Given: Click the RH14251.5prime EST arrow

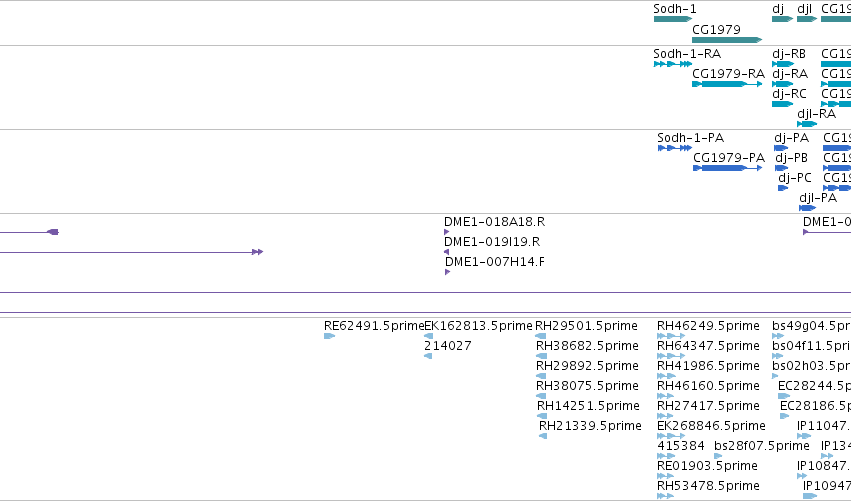Looking at the screenshot, I should [542, 416].
